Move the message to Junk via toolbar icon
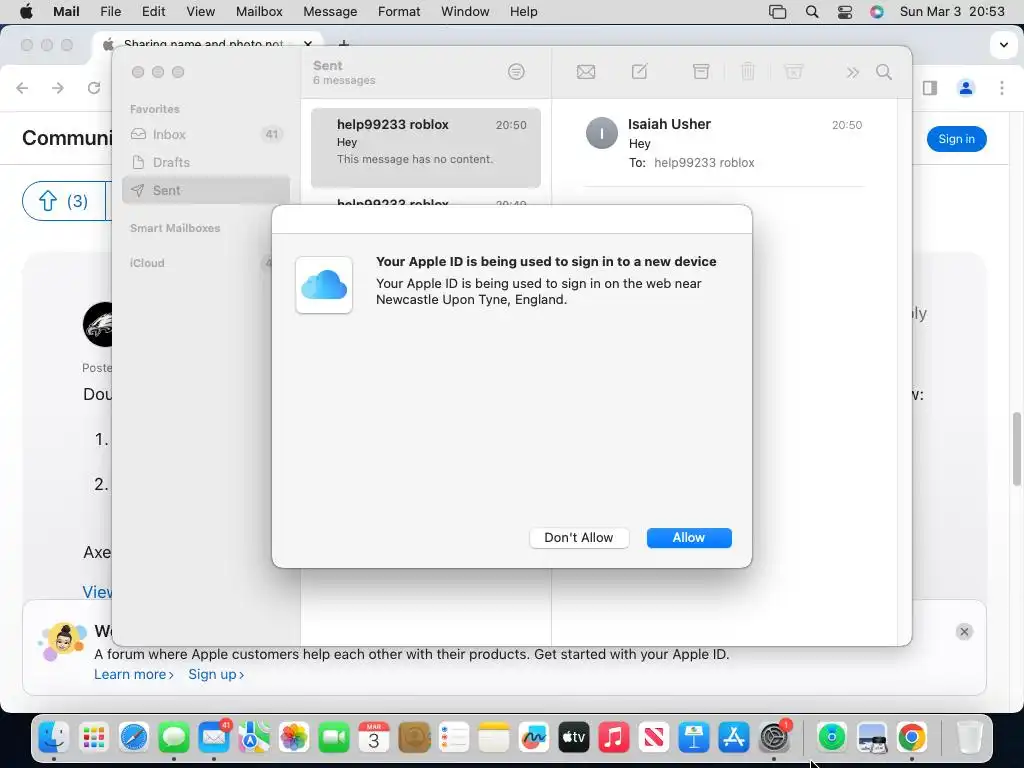Image resolution: width=1024 pixels, height=768 pixels. [793, 71]
